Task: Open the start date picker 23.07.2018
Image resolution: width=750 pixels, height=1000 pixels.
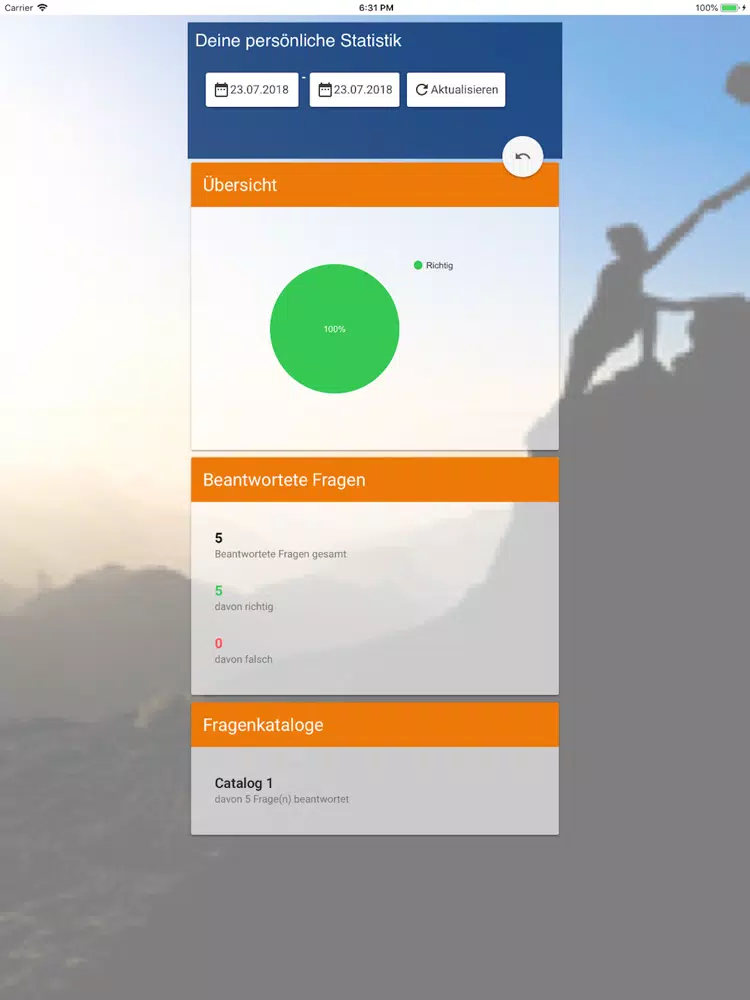Action: (252, 90)
